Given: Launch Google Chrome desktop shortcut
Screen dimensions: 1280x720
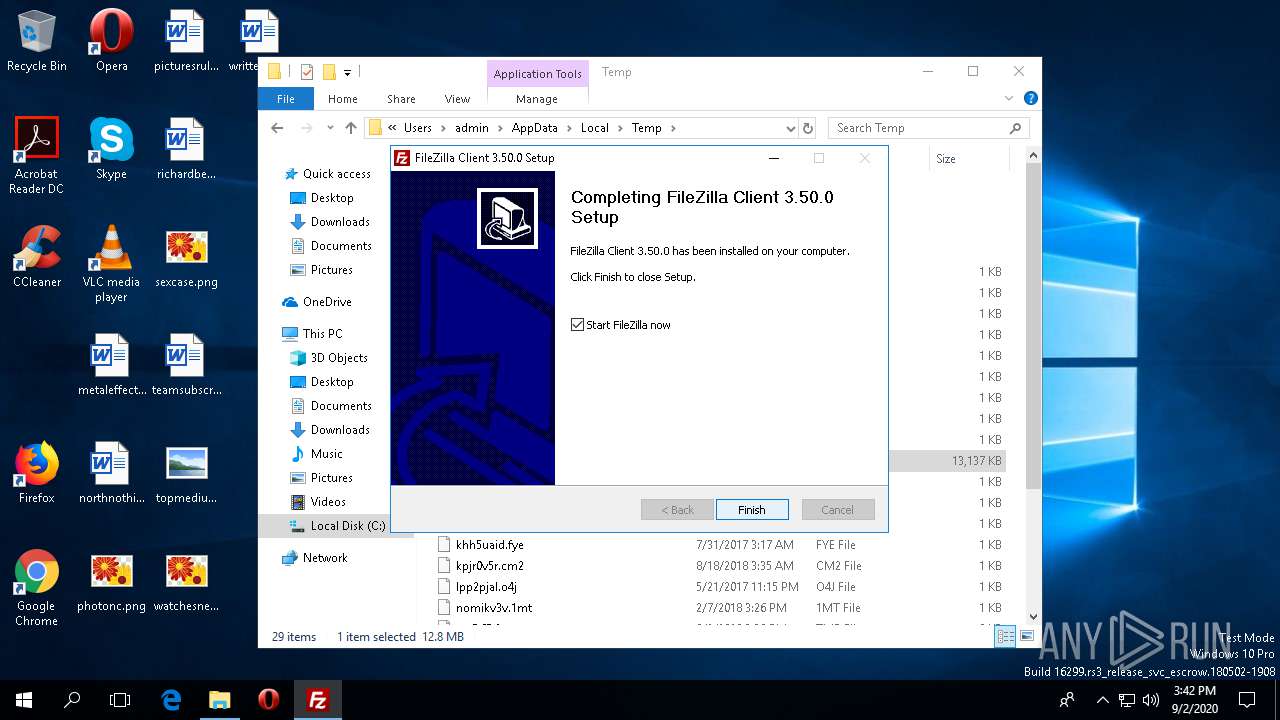Looking at the screenshot, I should click(x=37, y=588).
